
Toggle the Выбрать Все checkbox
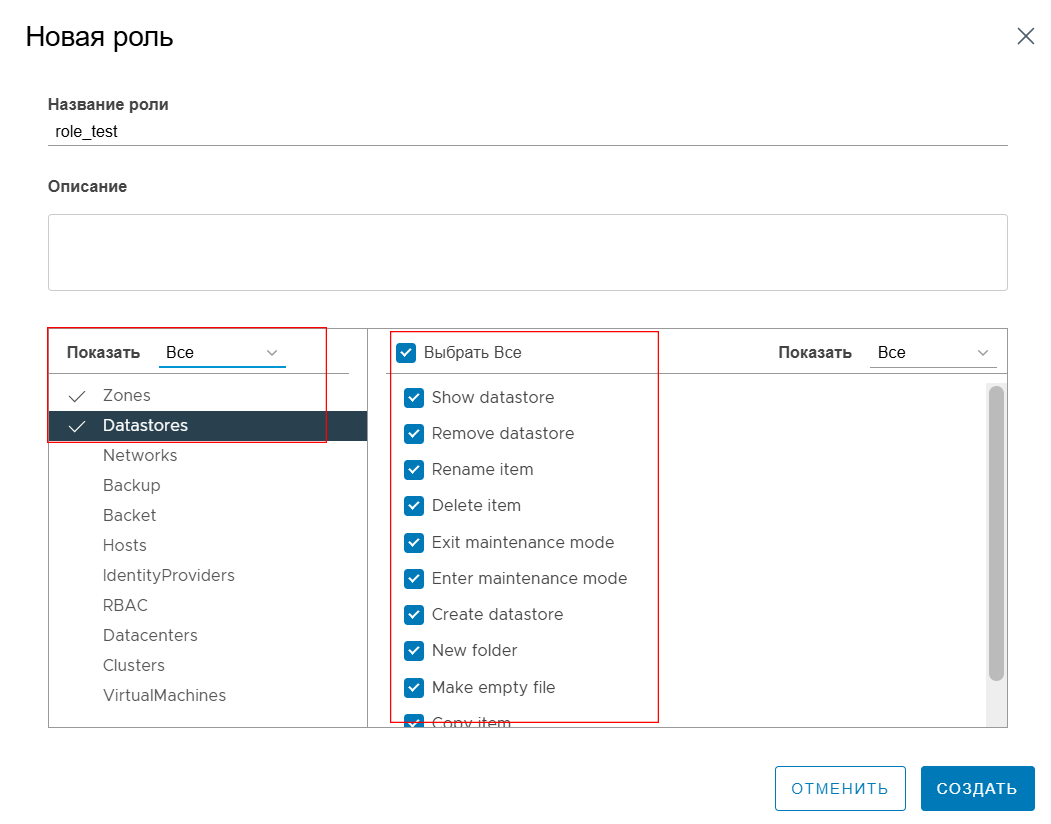(406, 353)
